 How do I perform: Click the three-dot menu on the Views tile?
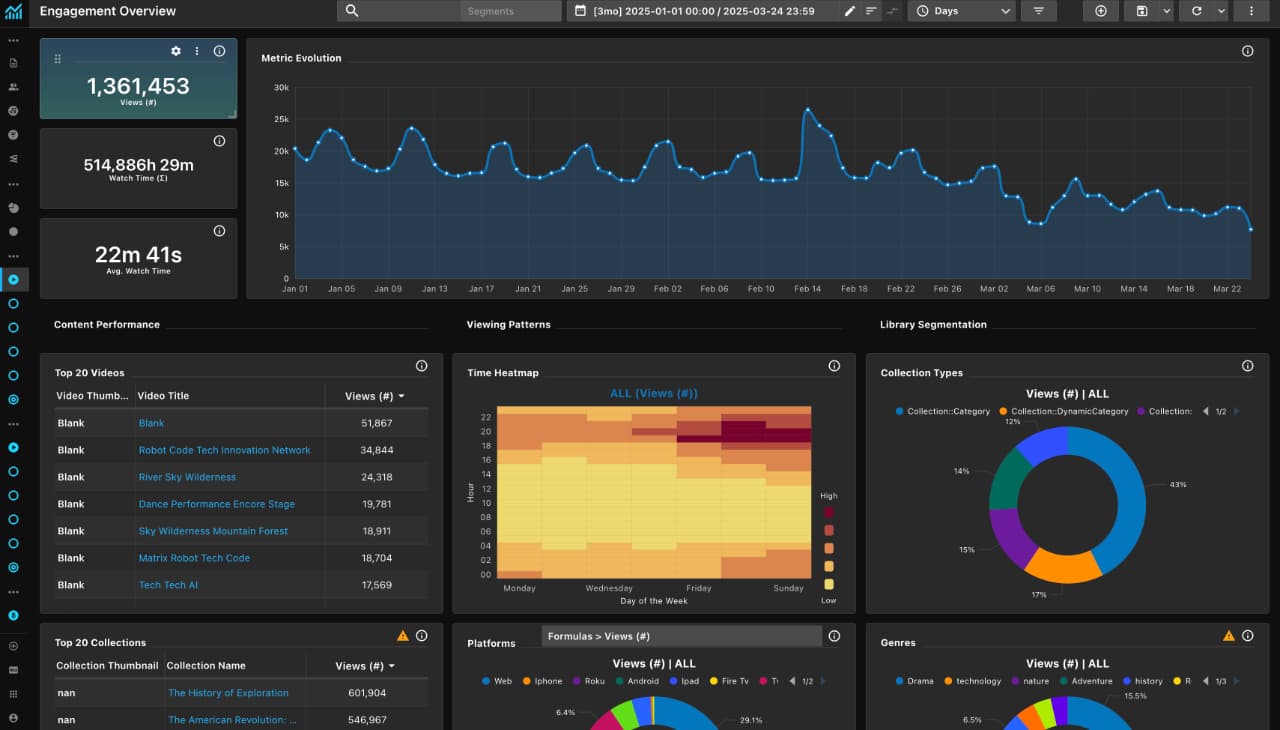(x=197, y=51)
